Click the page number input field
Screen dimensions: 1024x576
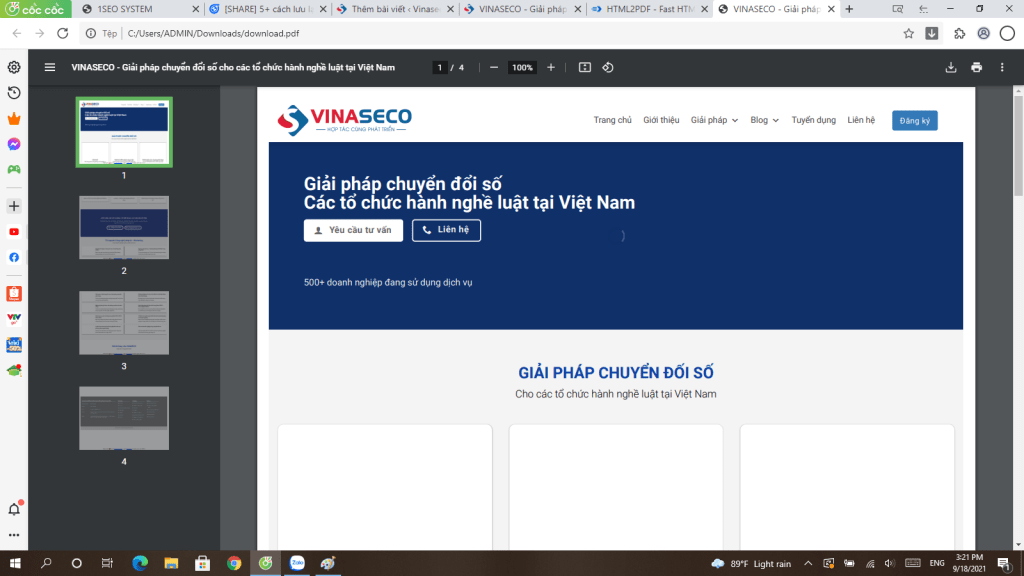(x=440, y=67)
